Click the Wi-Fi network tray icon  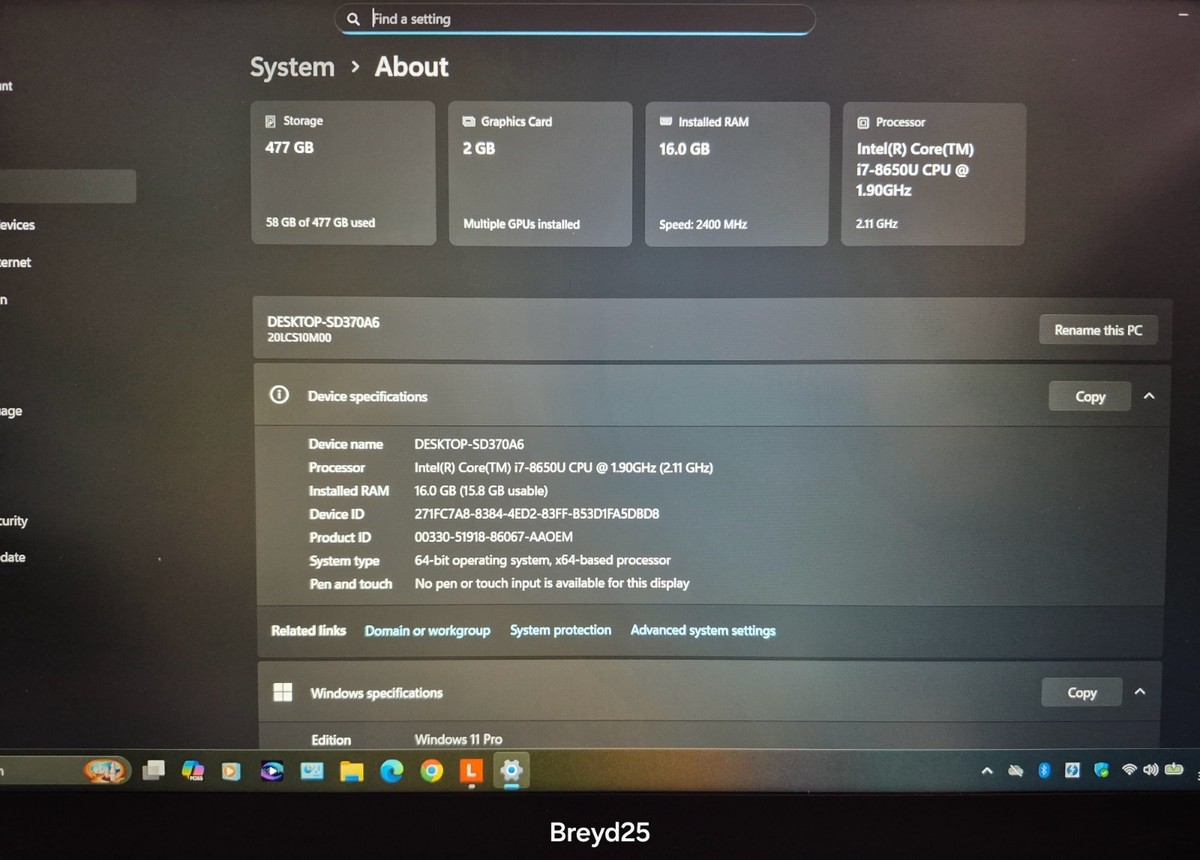(1129, 770)
